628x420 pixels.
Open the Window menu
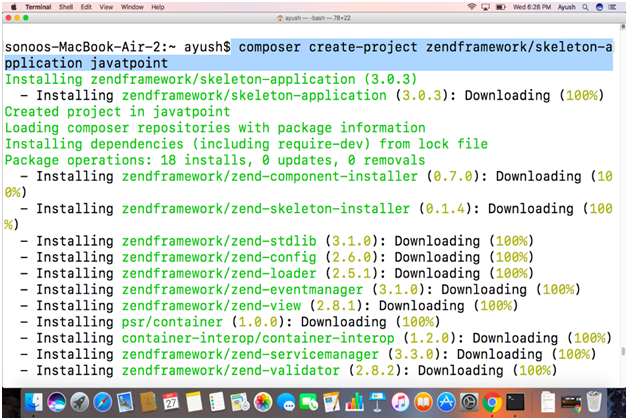point(132,7)
